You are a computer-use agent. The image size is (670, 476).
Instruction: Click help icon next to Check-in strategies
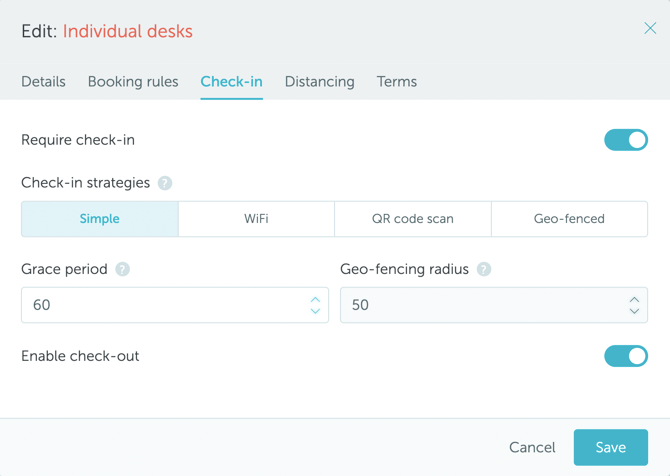pyautogui.click(x=165, y=183)
